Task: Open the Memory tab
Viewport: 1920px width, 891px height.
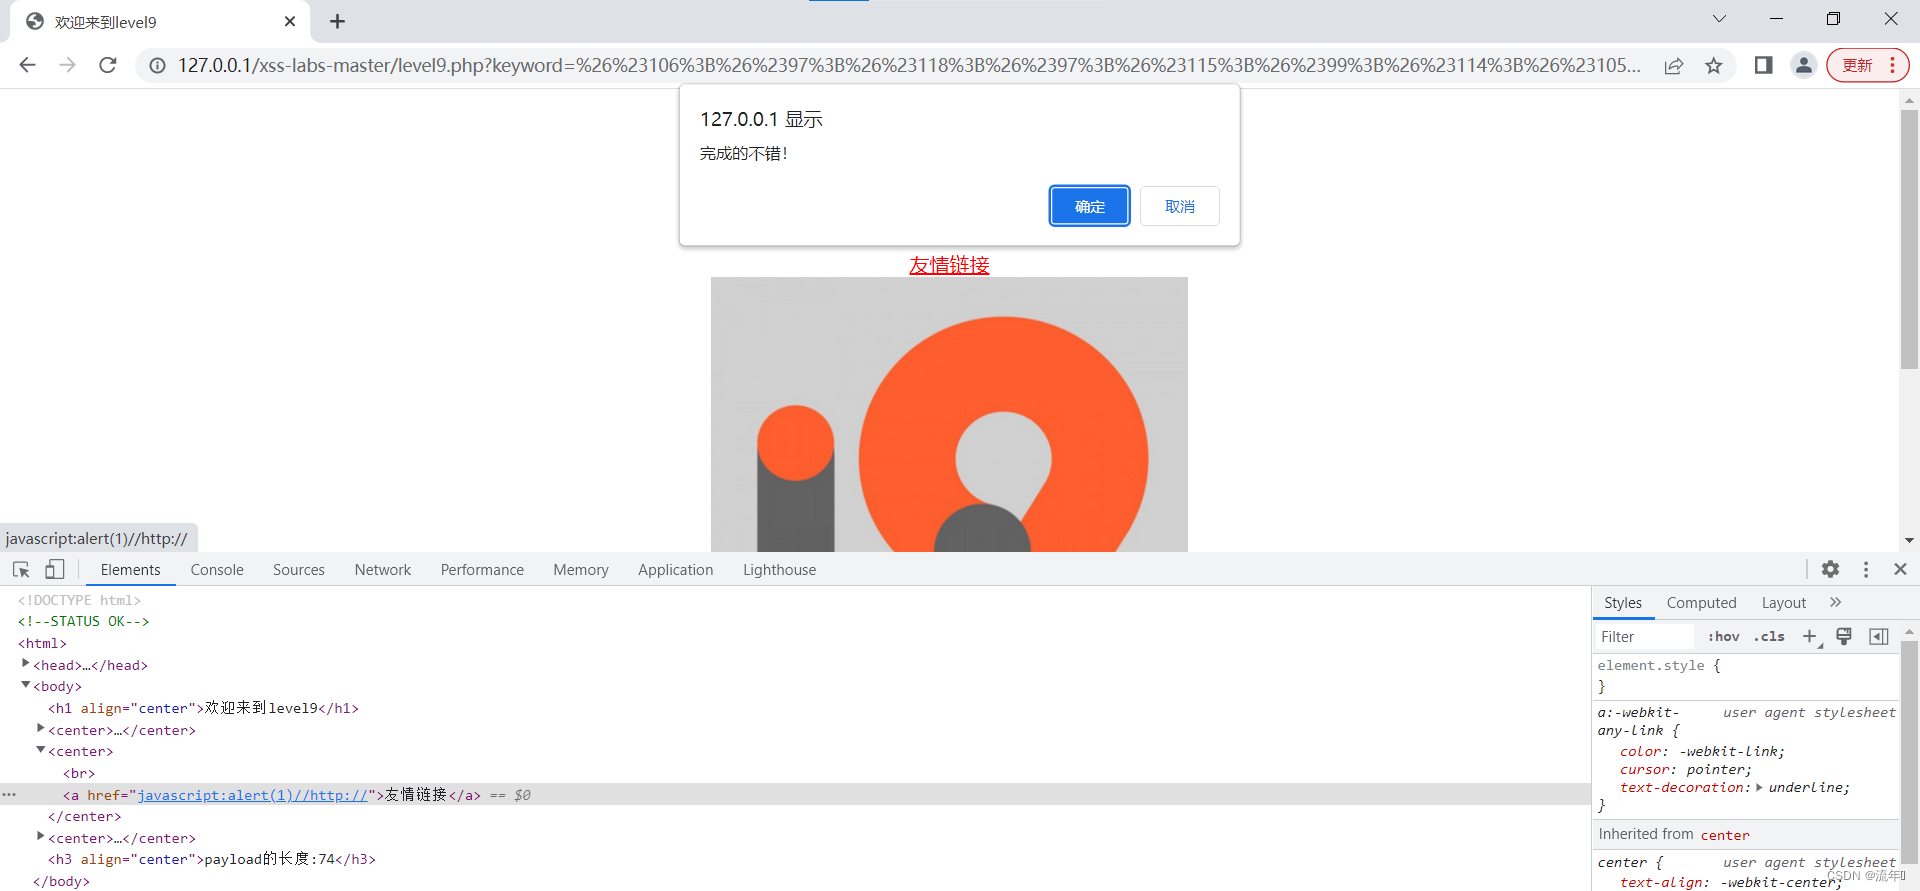Action: click(581, 569)
